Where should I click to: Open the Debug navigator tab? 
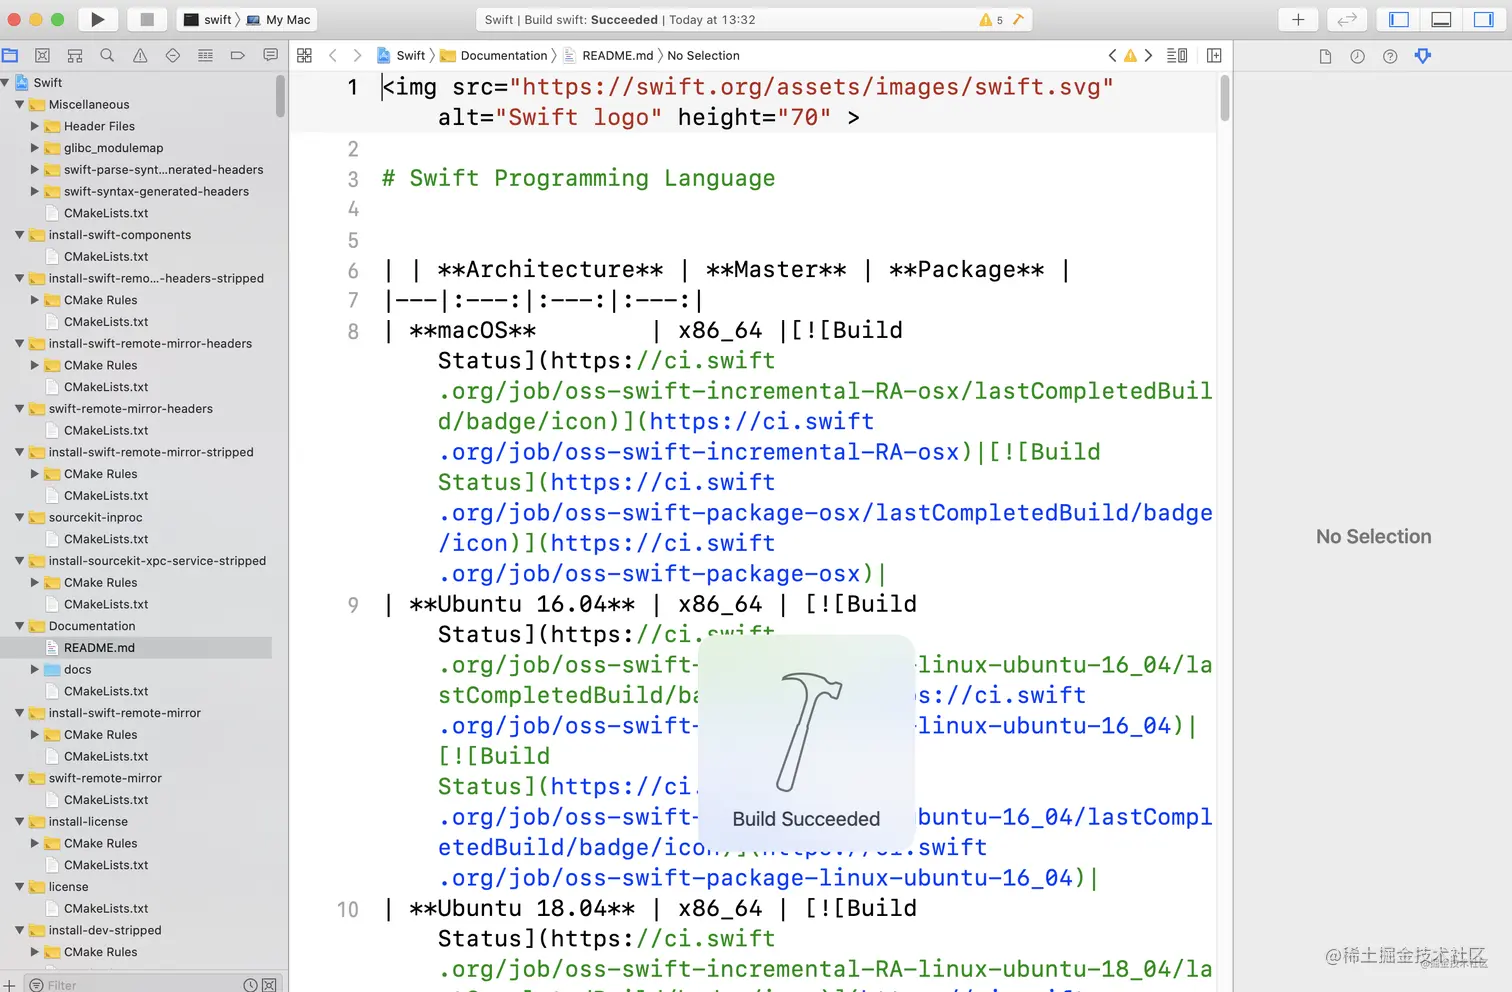pos(205,56)
